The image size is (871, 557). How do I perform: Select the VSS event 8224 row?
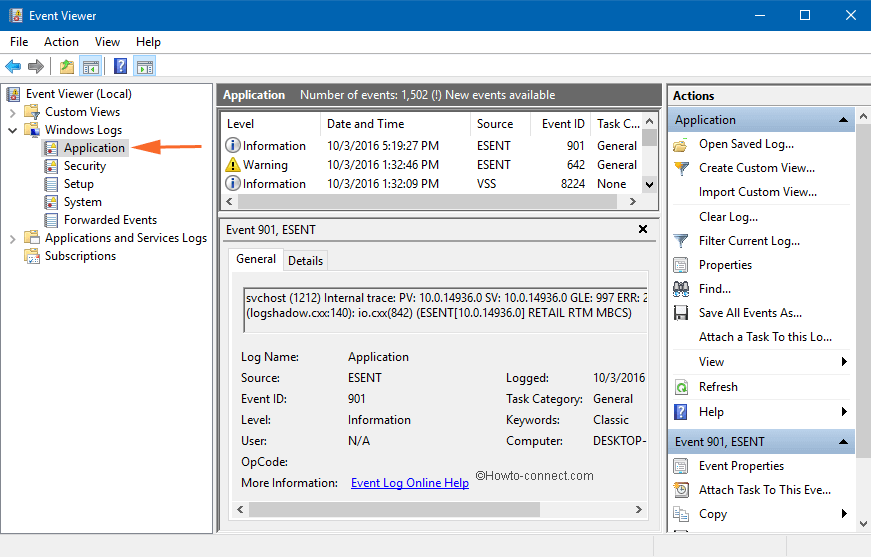pos(432,184)
